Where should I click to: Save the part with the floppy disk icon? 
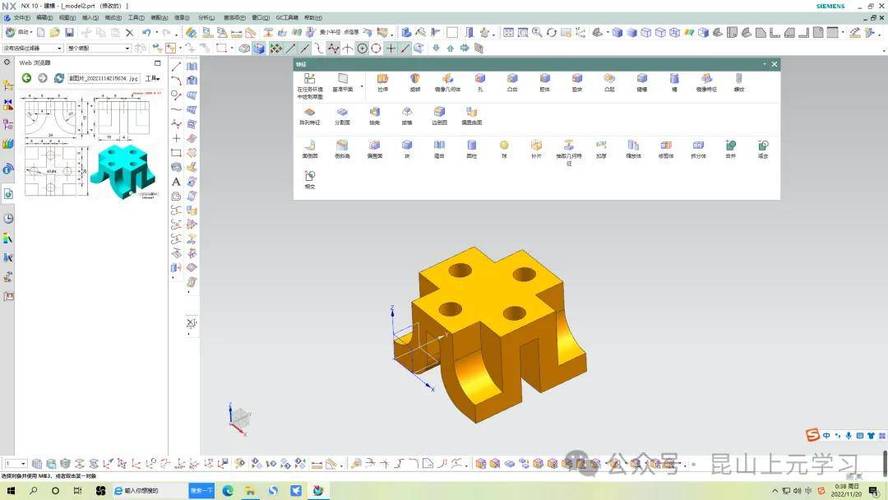tap(69, 32)
